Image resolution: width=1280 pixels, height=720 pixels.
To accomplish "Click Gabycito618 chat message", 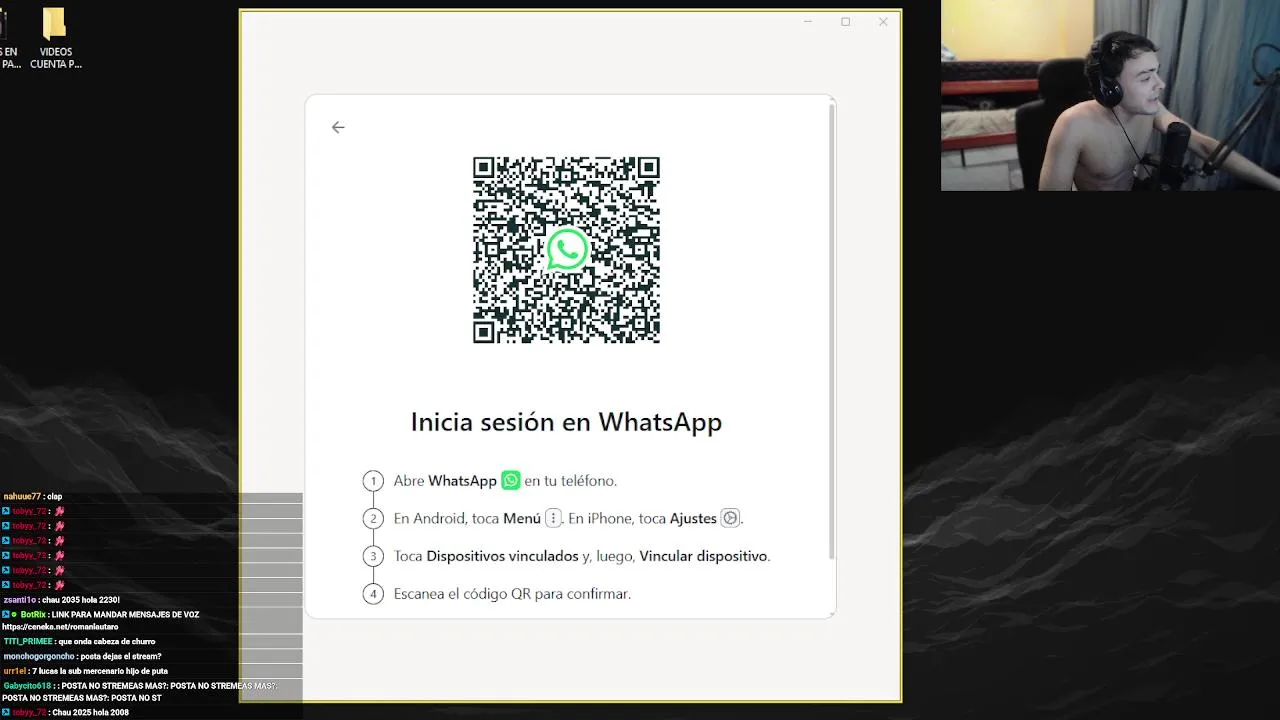I will click(138, 691).
